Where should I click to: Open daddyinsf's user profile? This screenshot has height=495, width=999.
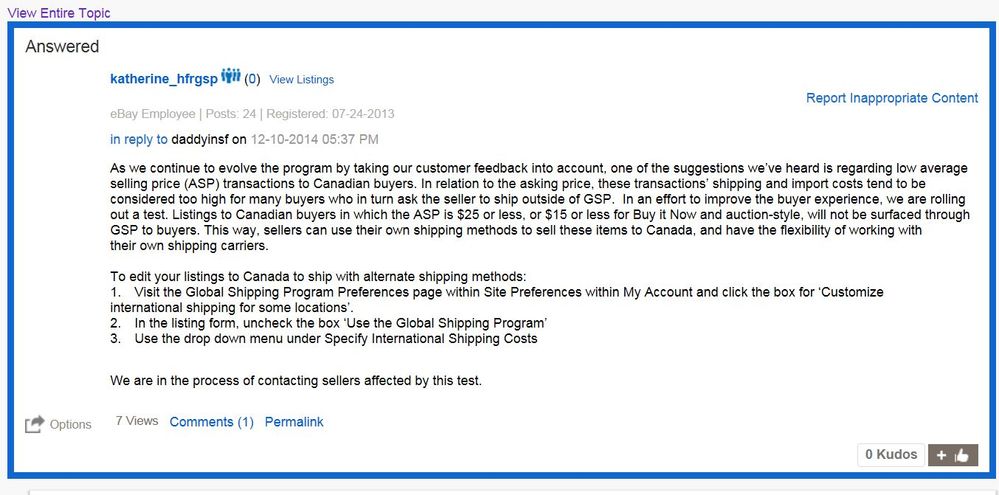point(200,139)
